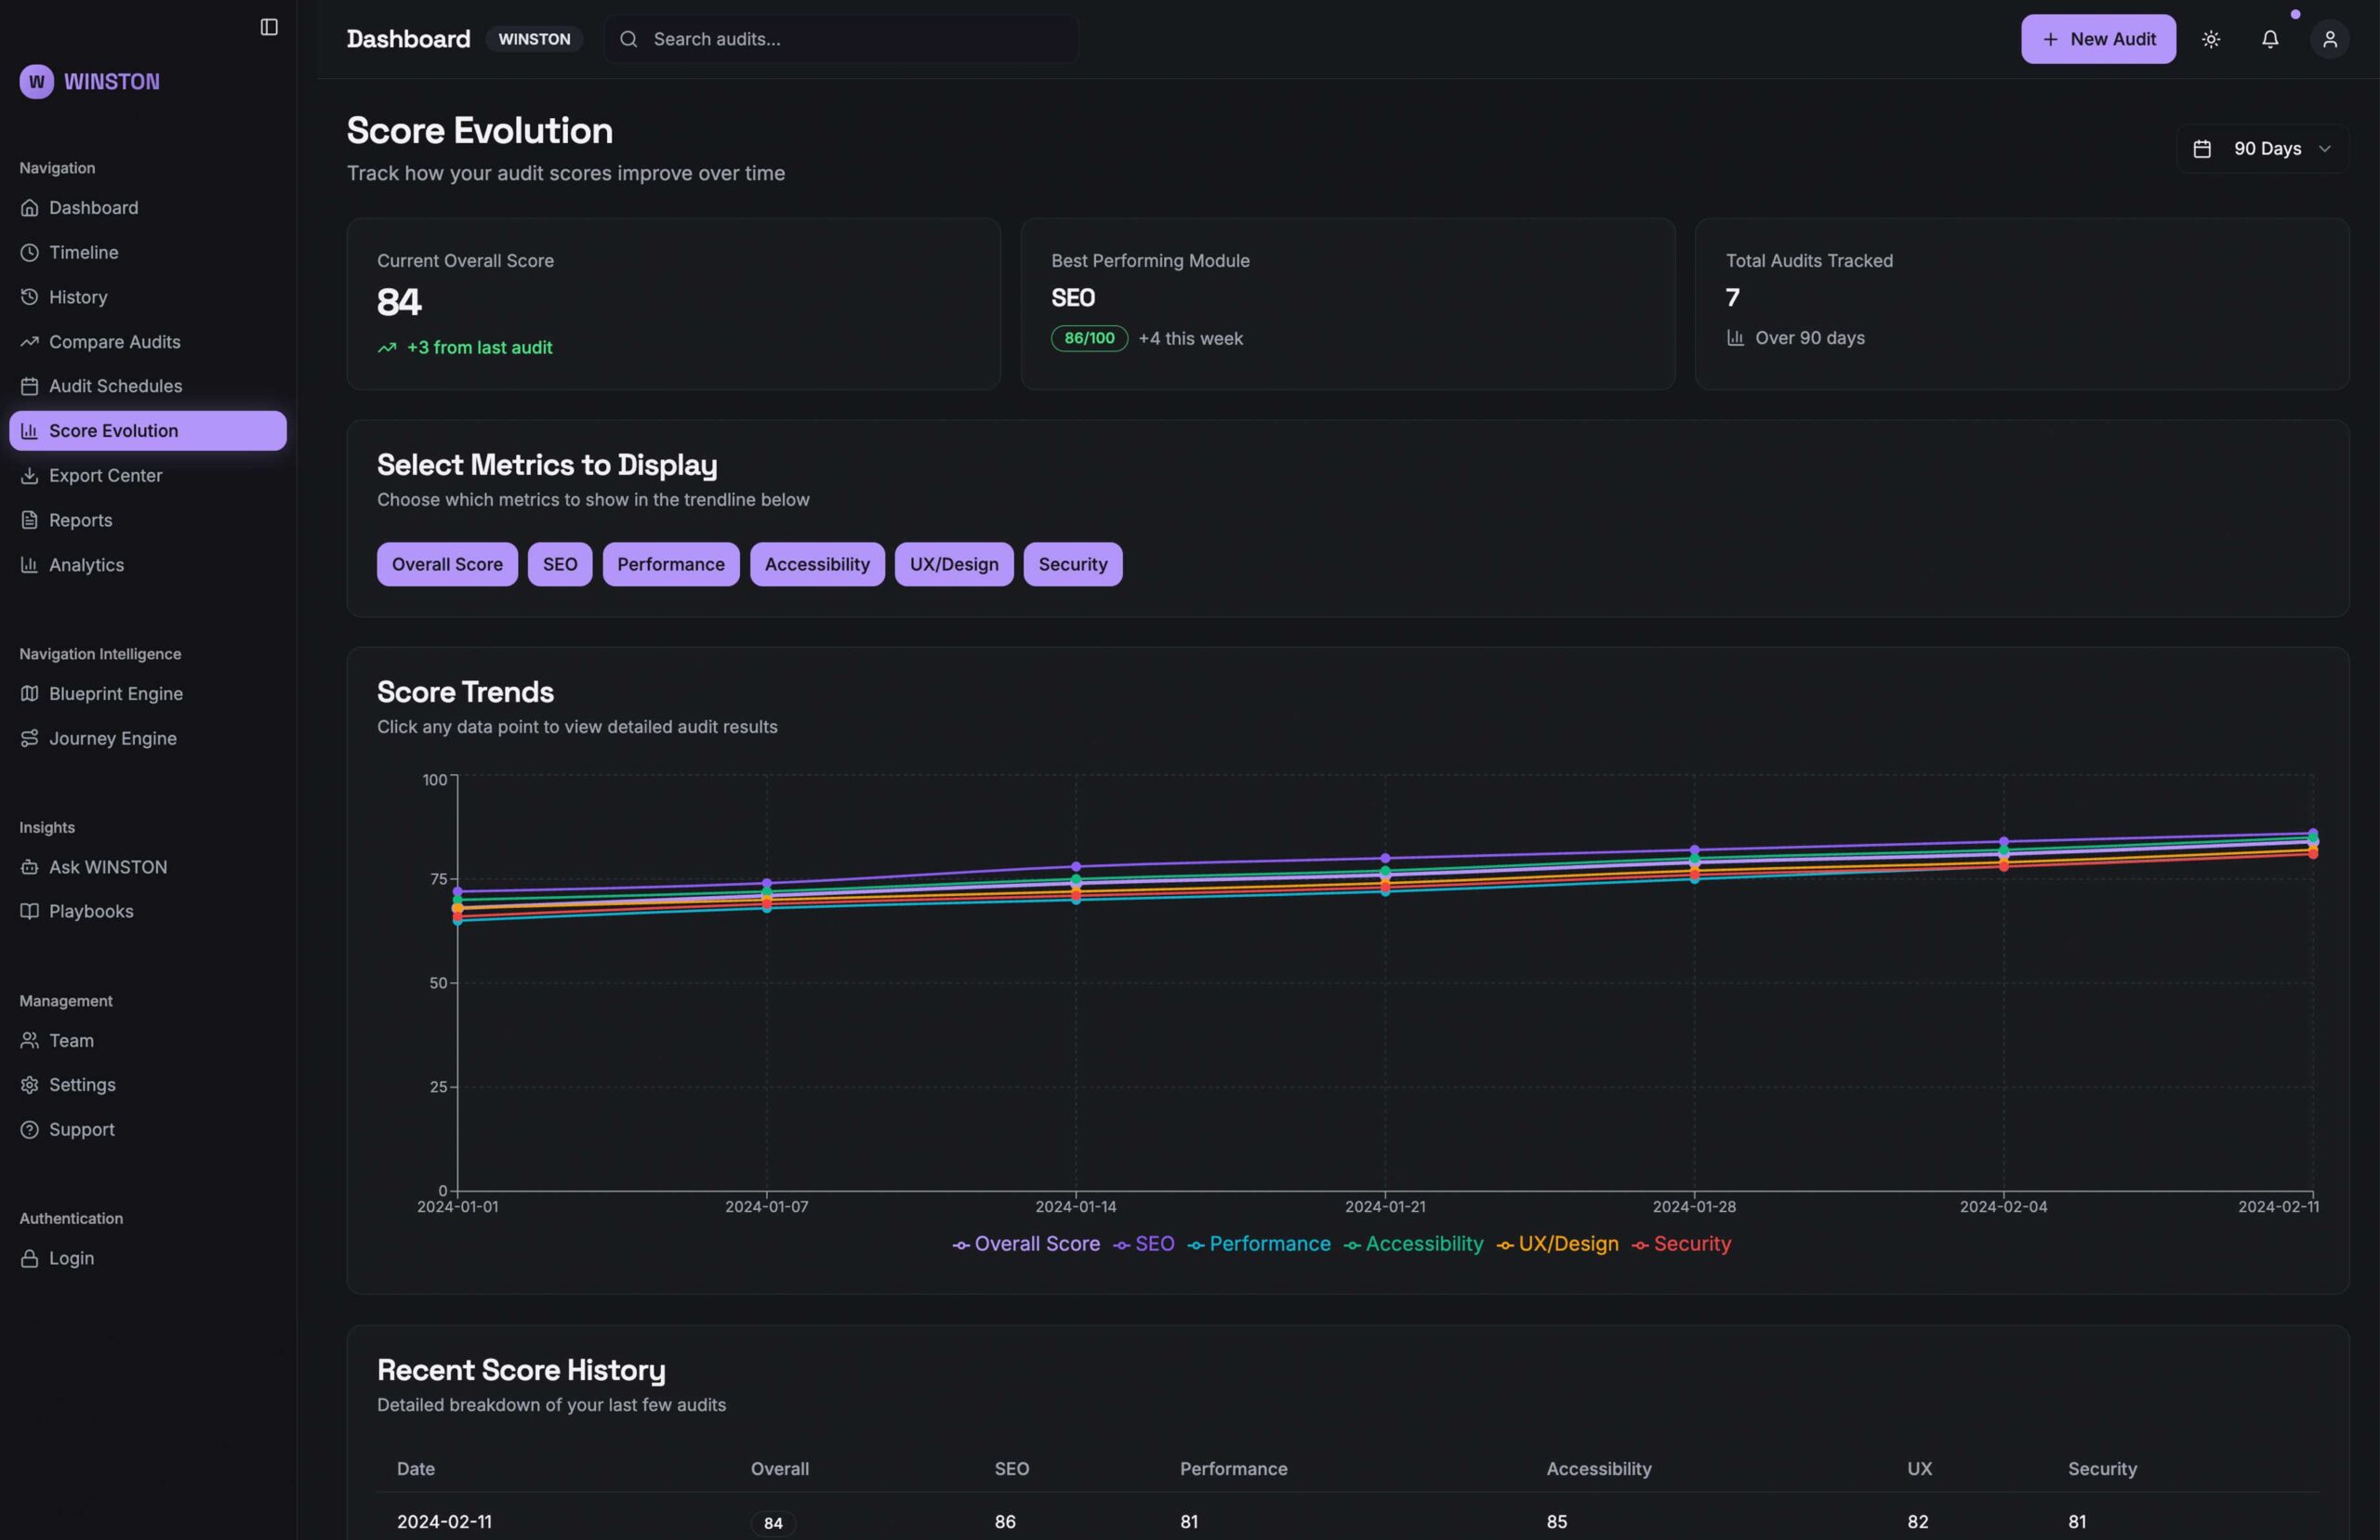Click the chevron next to 90 Days

2324,149
